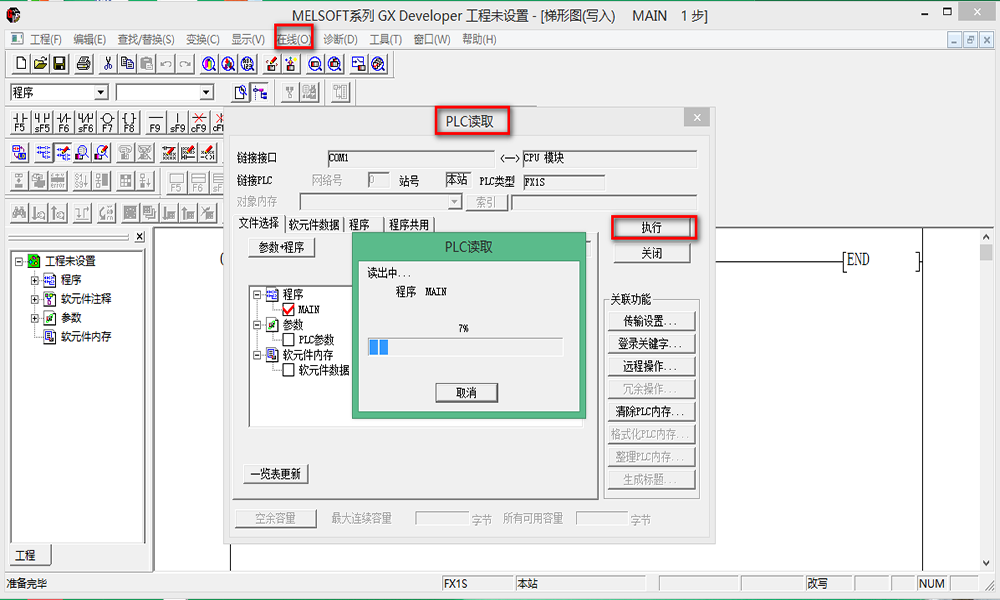The image size is (1000, 600).
Task: Switch to the 软元件数据 tab
Action: (314, 224)
